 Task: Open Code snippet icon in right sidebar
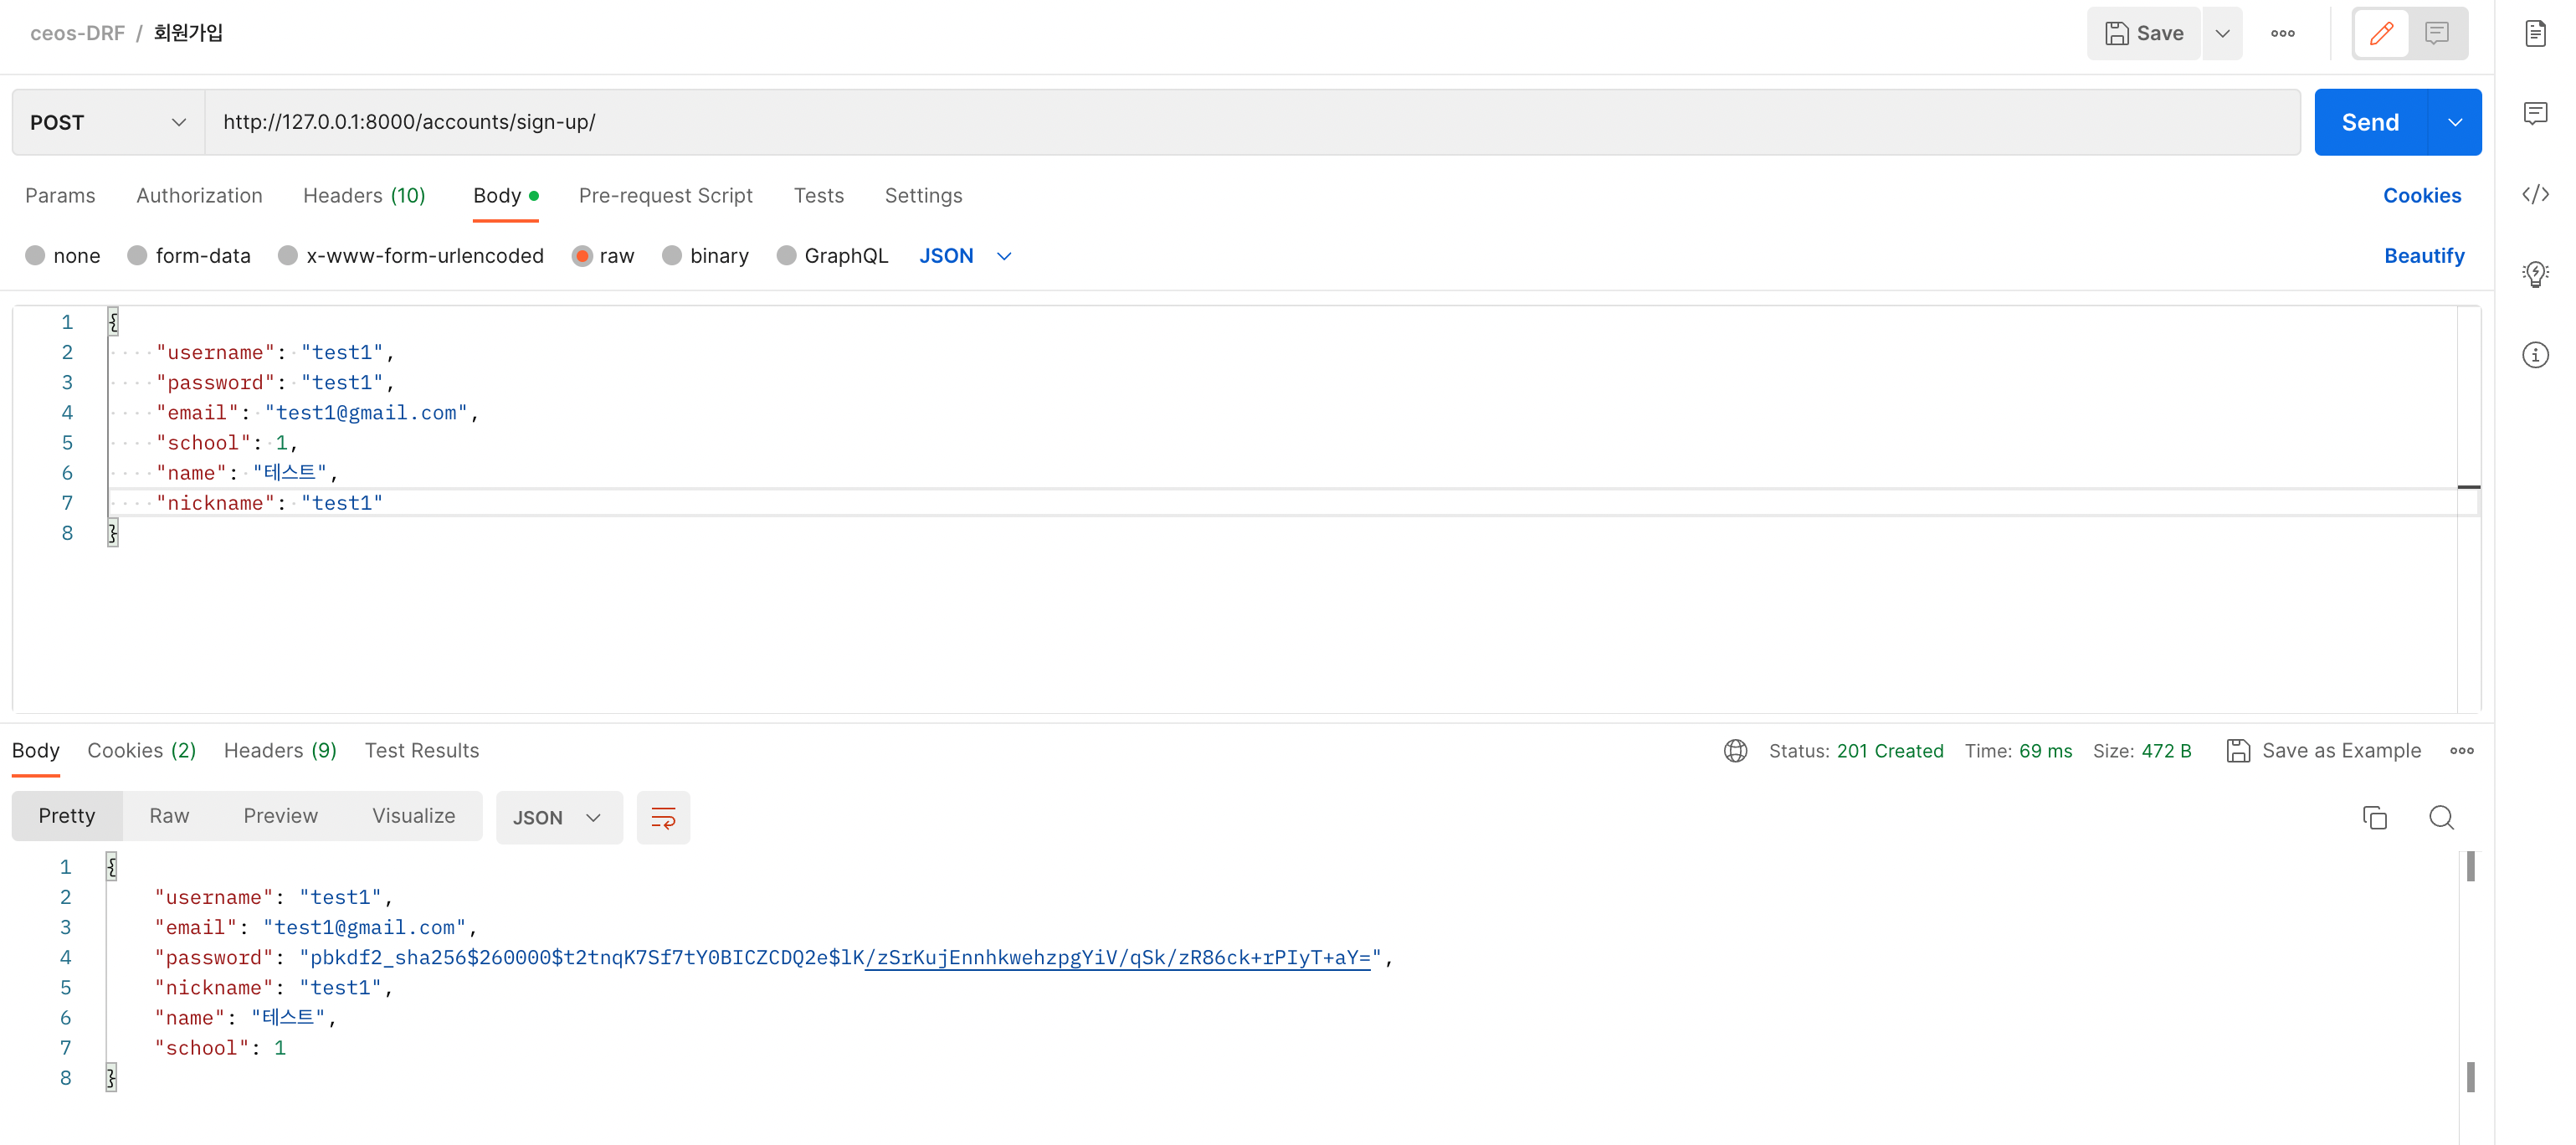(x=2535, y=194)
